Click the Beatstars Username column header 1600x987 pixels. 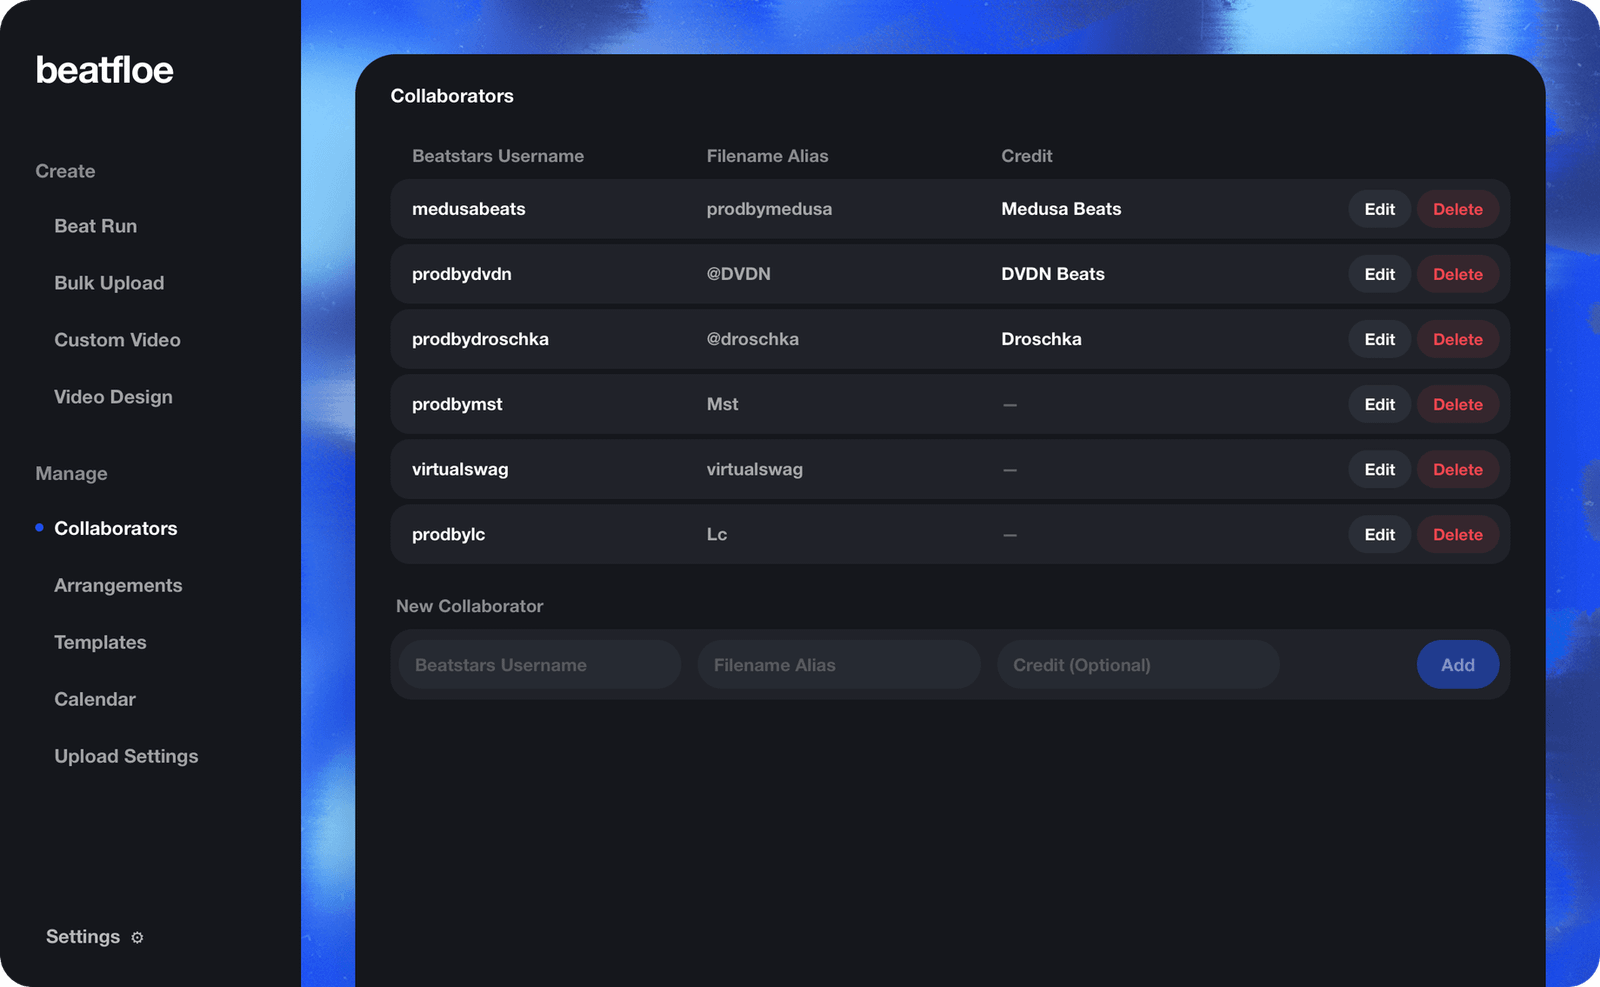tap(498, 156)
